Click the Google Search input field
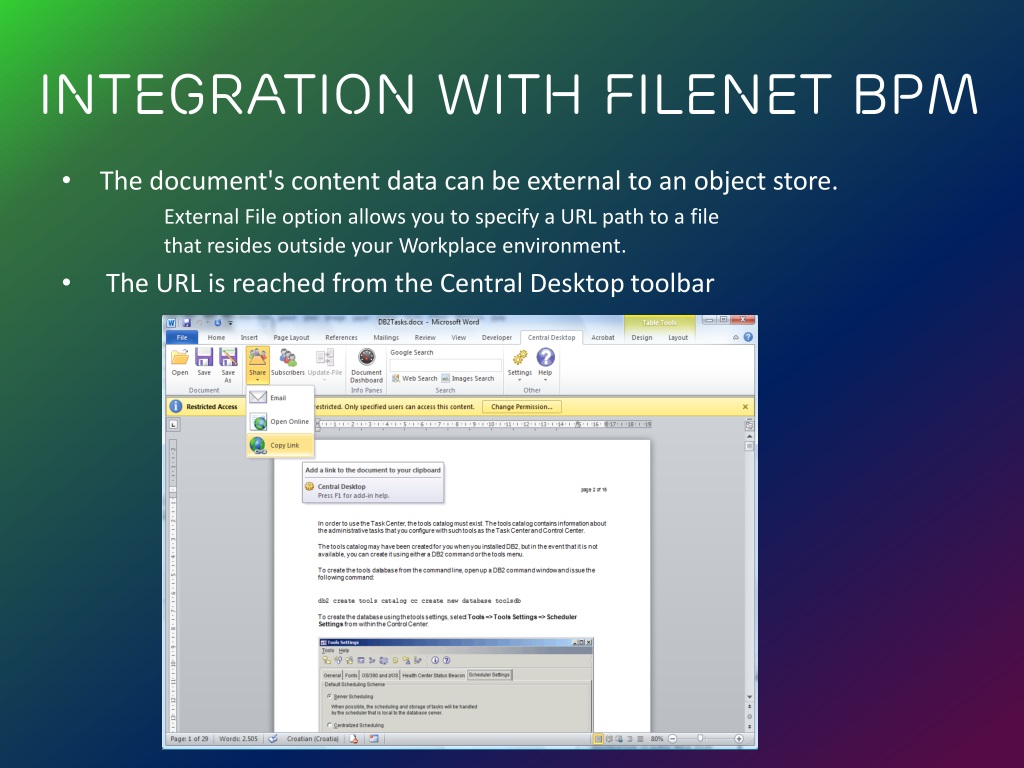Image resolution: width=1024 pixels, height=768 pixels. (446, 364)
